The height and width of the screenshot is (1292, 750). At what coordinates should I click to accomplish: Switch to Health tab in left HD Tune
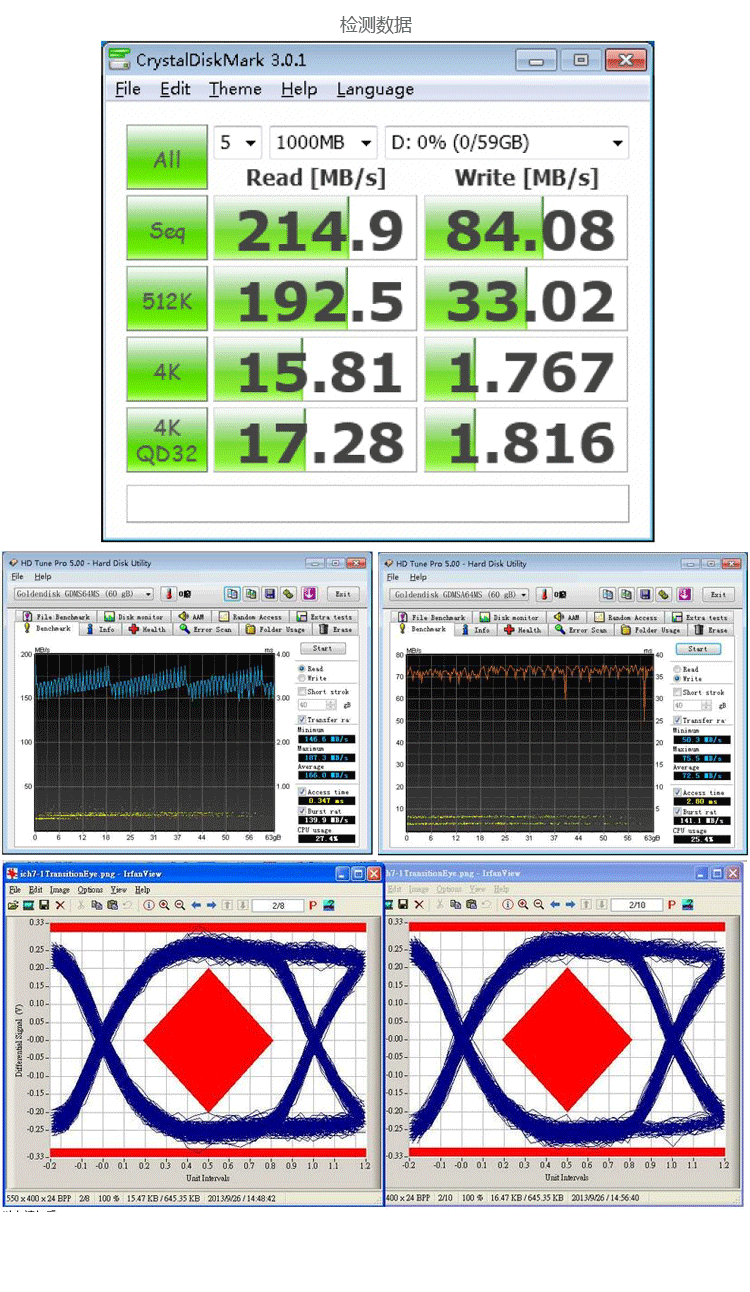[149, 630]
